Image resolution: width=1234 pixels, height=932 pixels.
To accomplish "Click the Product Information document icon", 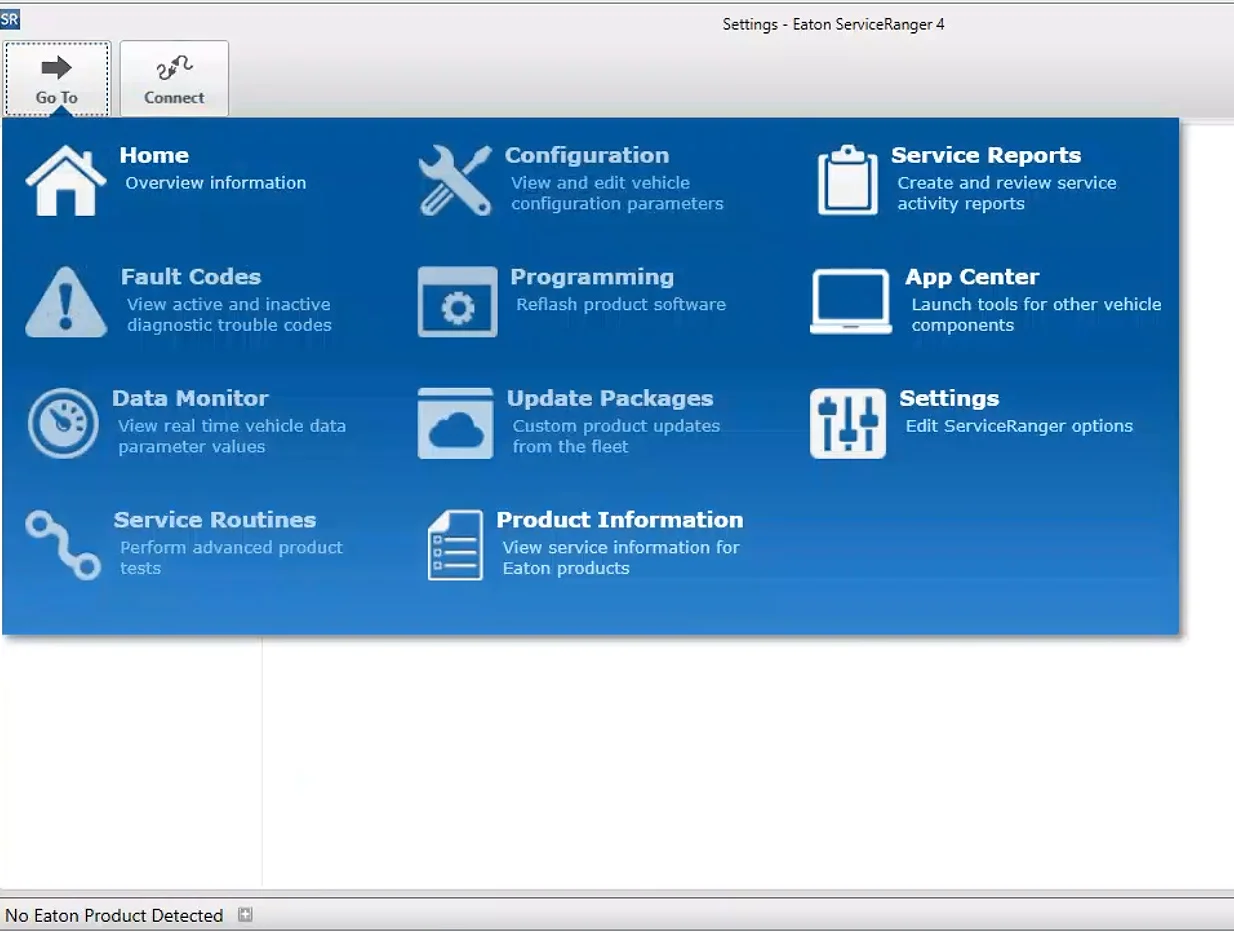I will (455, 545).
